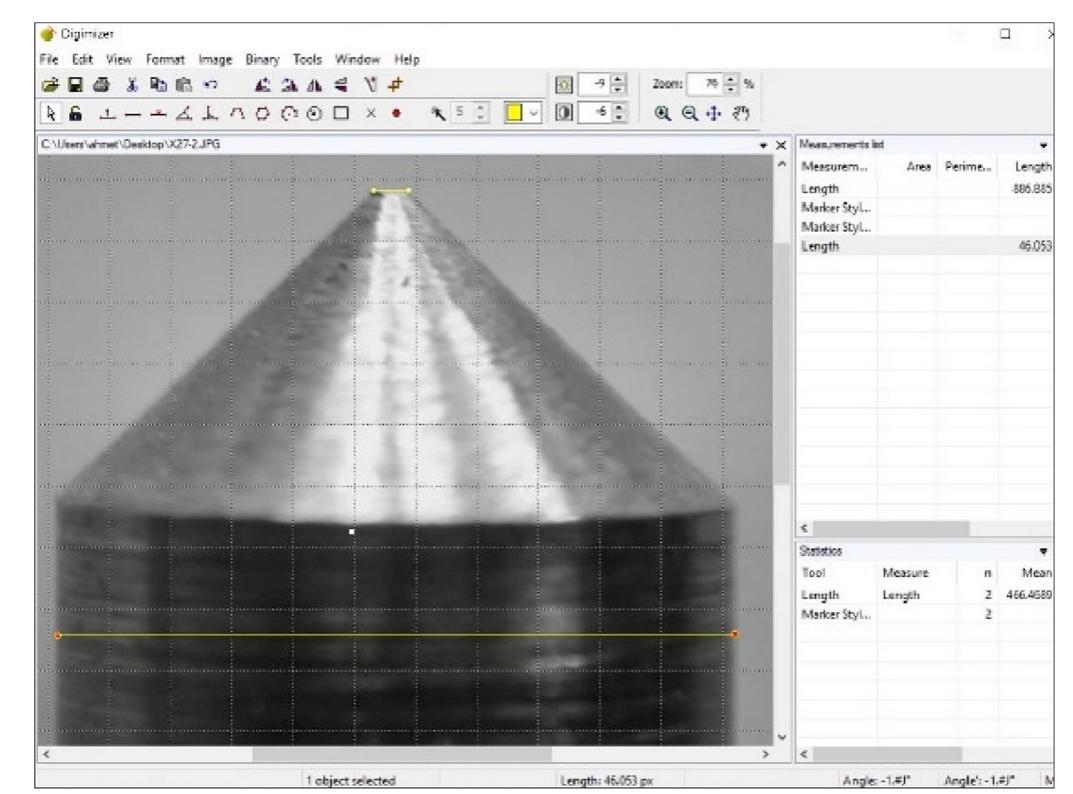Click the Save disk icon
Image resolution: width=1073 pixels, height=794 pixels.
tap(75, 85)
